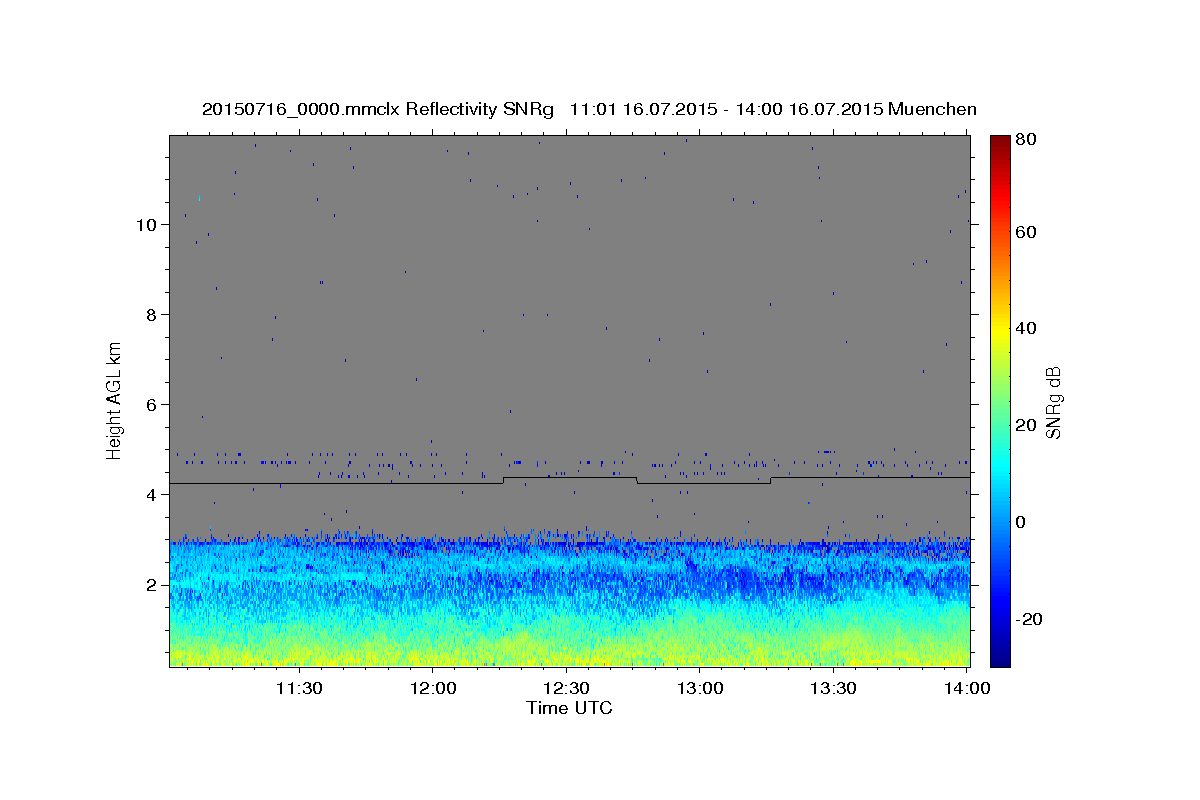This screenshot has height=800, width=1200.
Task: Click the 13:30 time tick label
Action: [833, 688]
